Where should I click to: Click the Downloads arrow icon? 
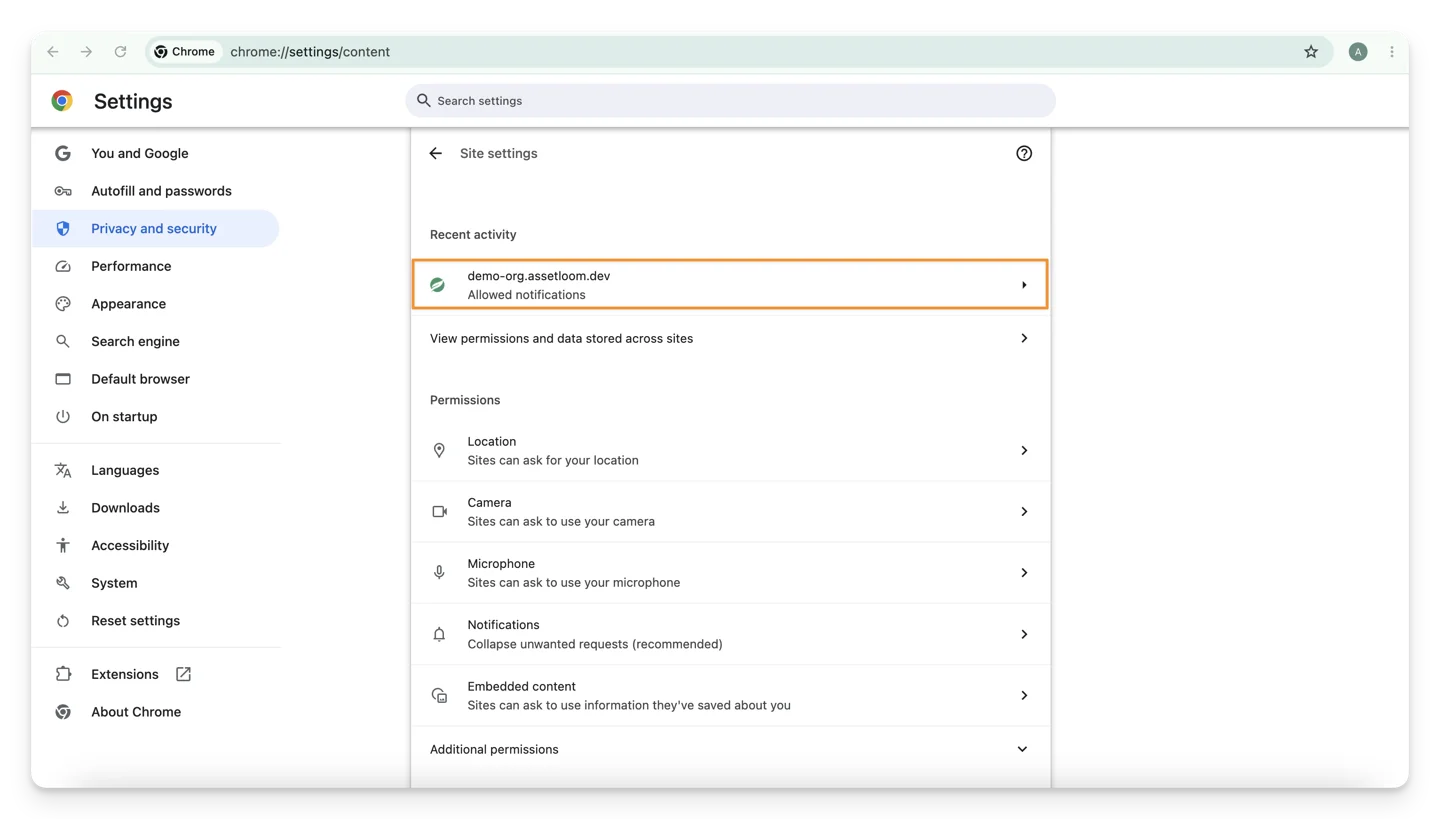[x=63, y=508]
